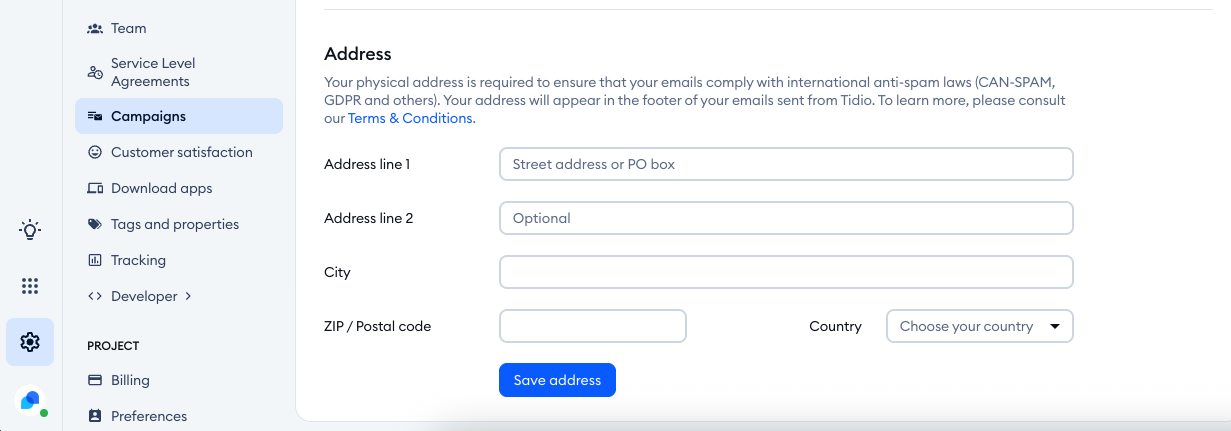Click the Tags and properties tag icon
This screenshot has height=431, width=1231.
95,224
